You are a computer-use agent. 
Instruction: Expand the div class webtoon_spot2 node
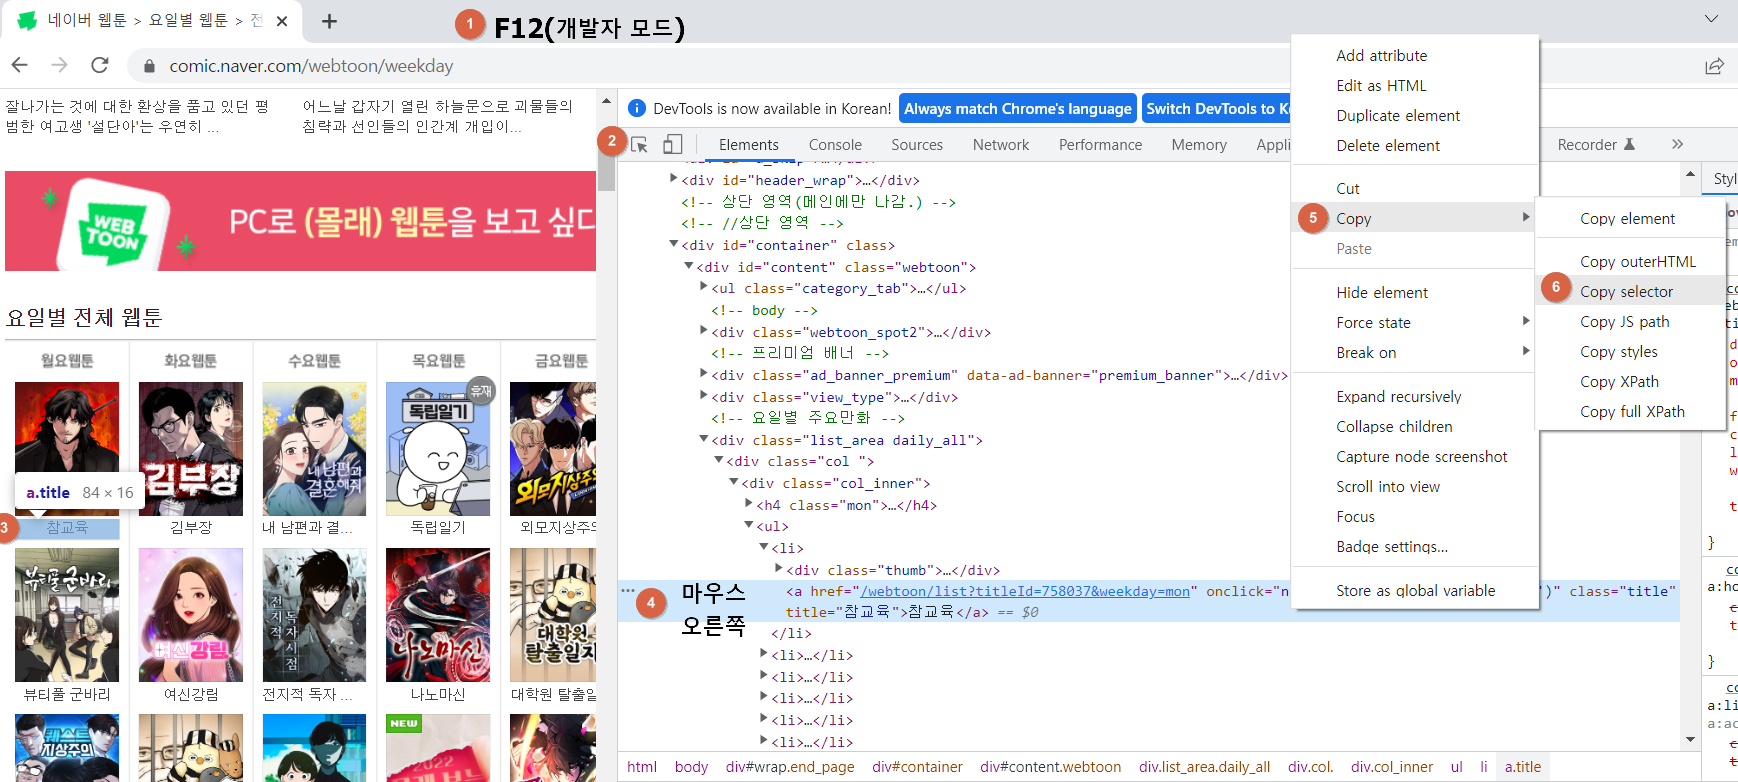point(703,330)
